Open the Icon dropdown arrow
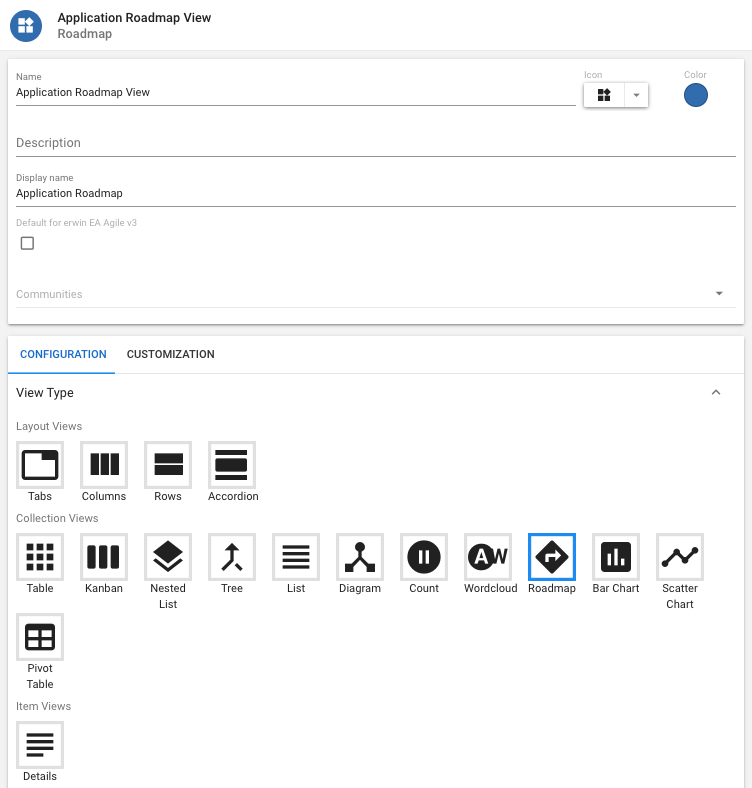The width and height of the screenshot is (752, 788). pos(636,95)
